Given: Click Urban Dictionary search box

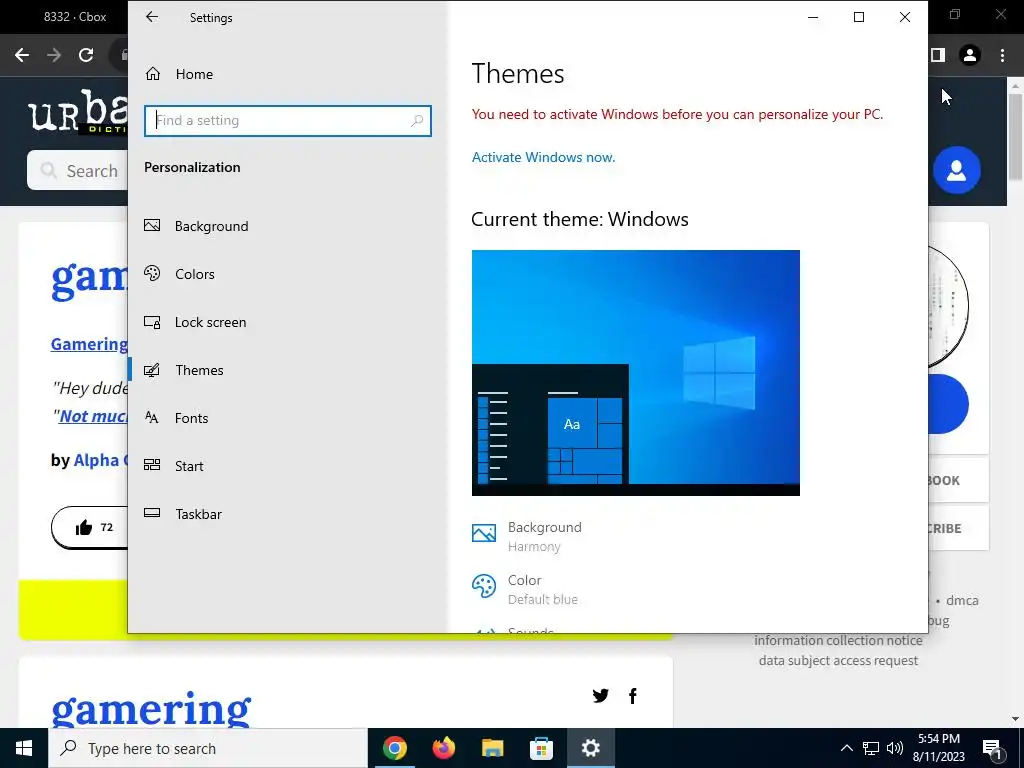Looking at the screenshot, I should (77, 170).
